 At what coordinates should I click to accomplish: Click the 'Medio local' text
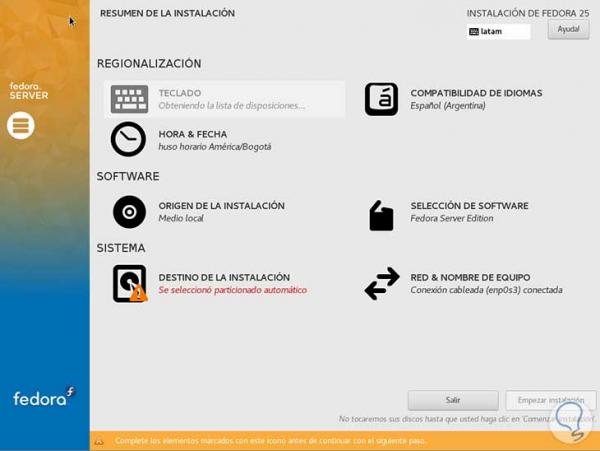[x=181, y=218]
